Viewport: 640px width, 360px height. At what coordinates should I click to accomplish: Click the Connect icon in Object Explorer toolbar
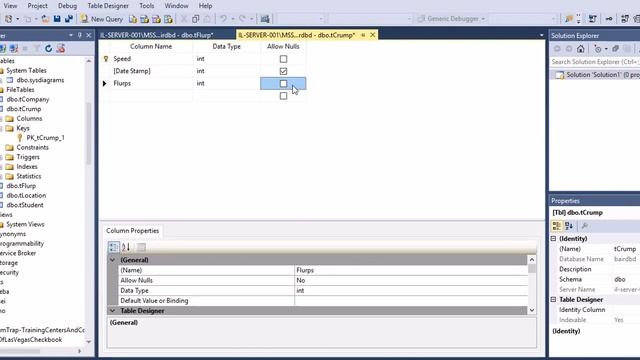(2, 49)
